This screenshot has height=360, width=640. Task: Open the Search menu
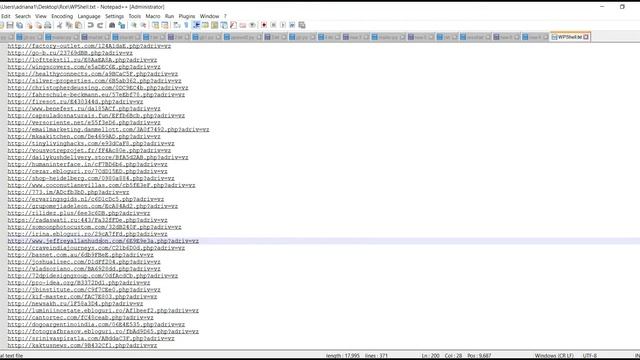23,16
